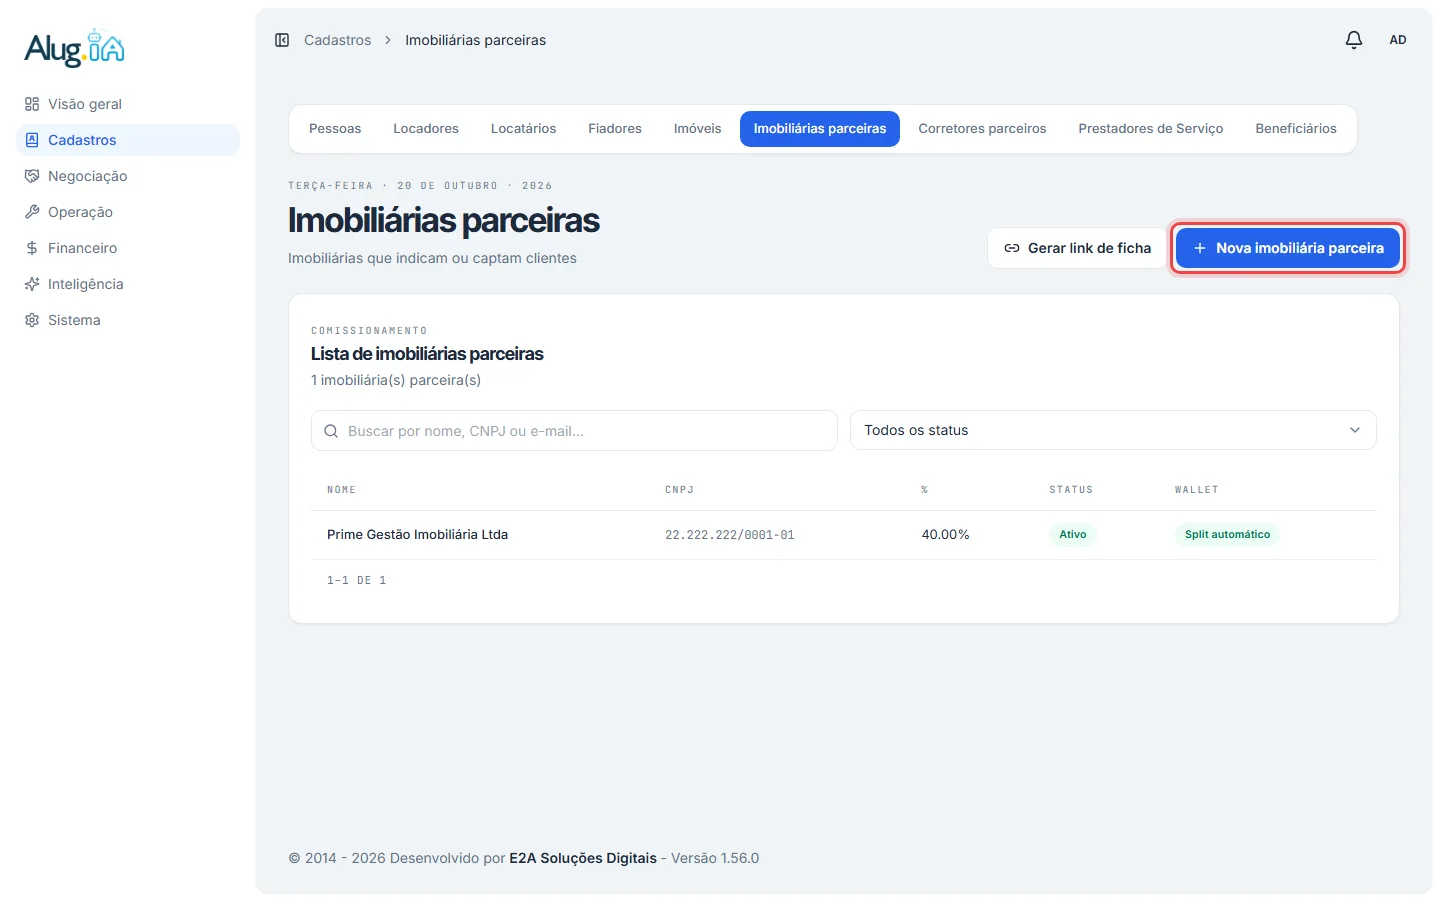The image size is (1440, 900).
Task: Click the Split automático wallet badge
Action: 1227,535
